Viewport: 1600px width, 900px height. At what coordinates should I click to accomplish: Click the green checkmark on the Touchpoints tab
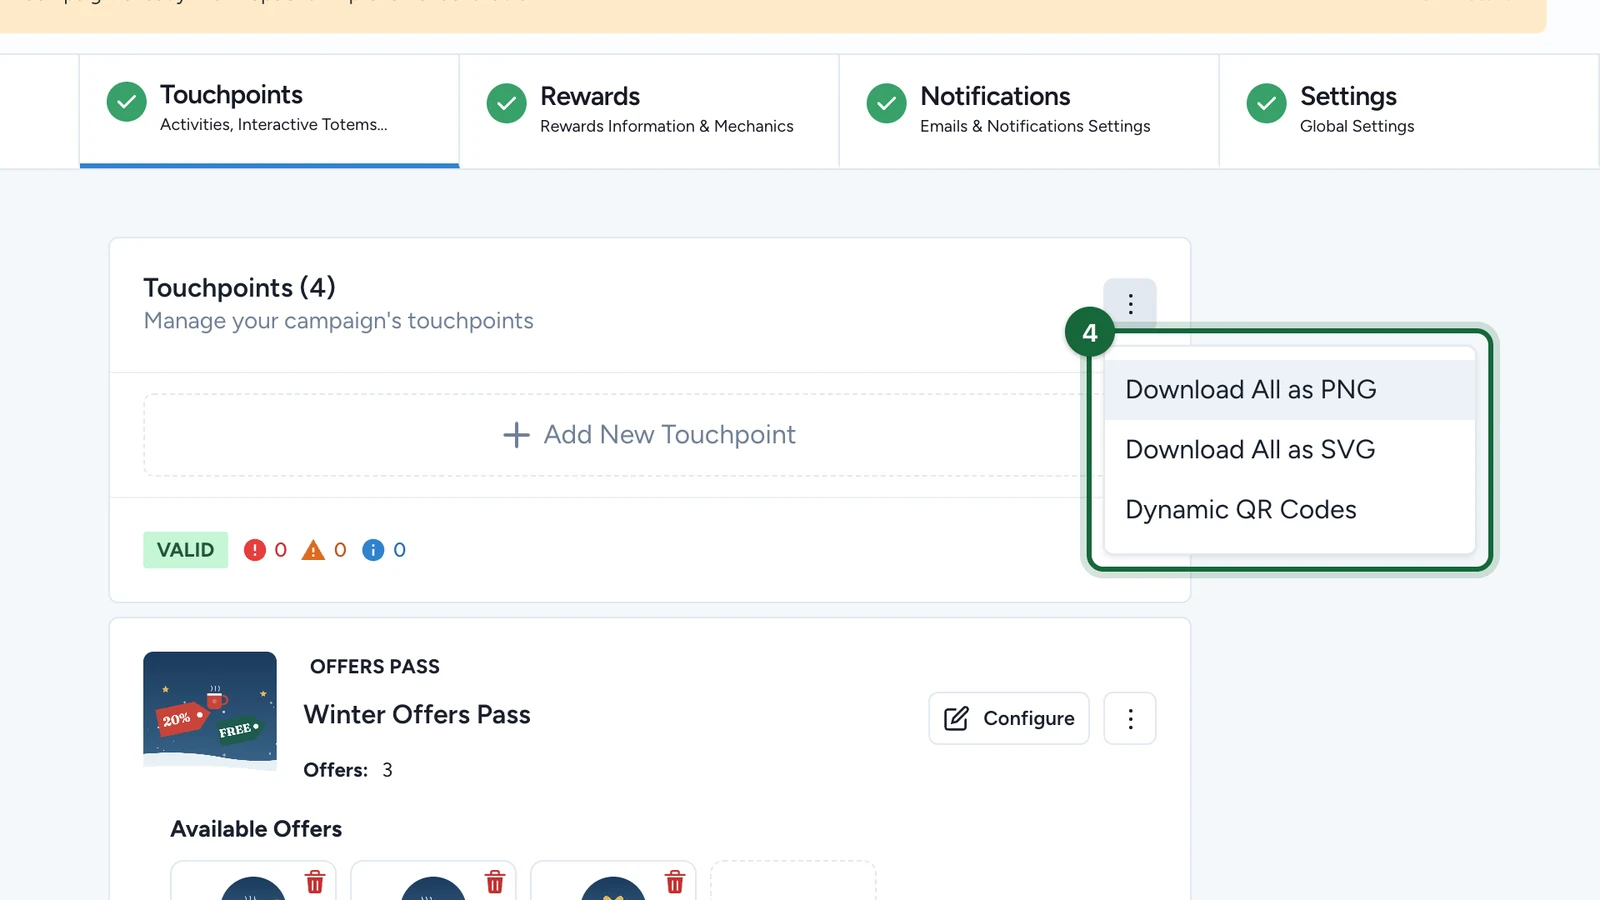pos(127,102)
